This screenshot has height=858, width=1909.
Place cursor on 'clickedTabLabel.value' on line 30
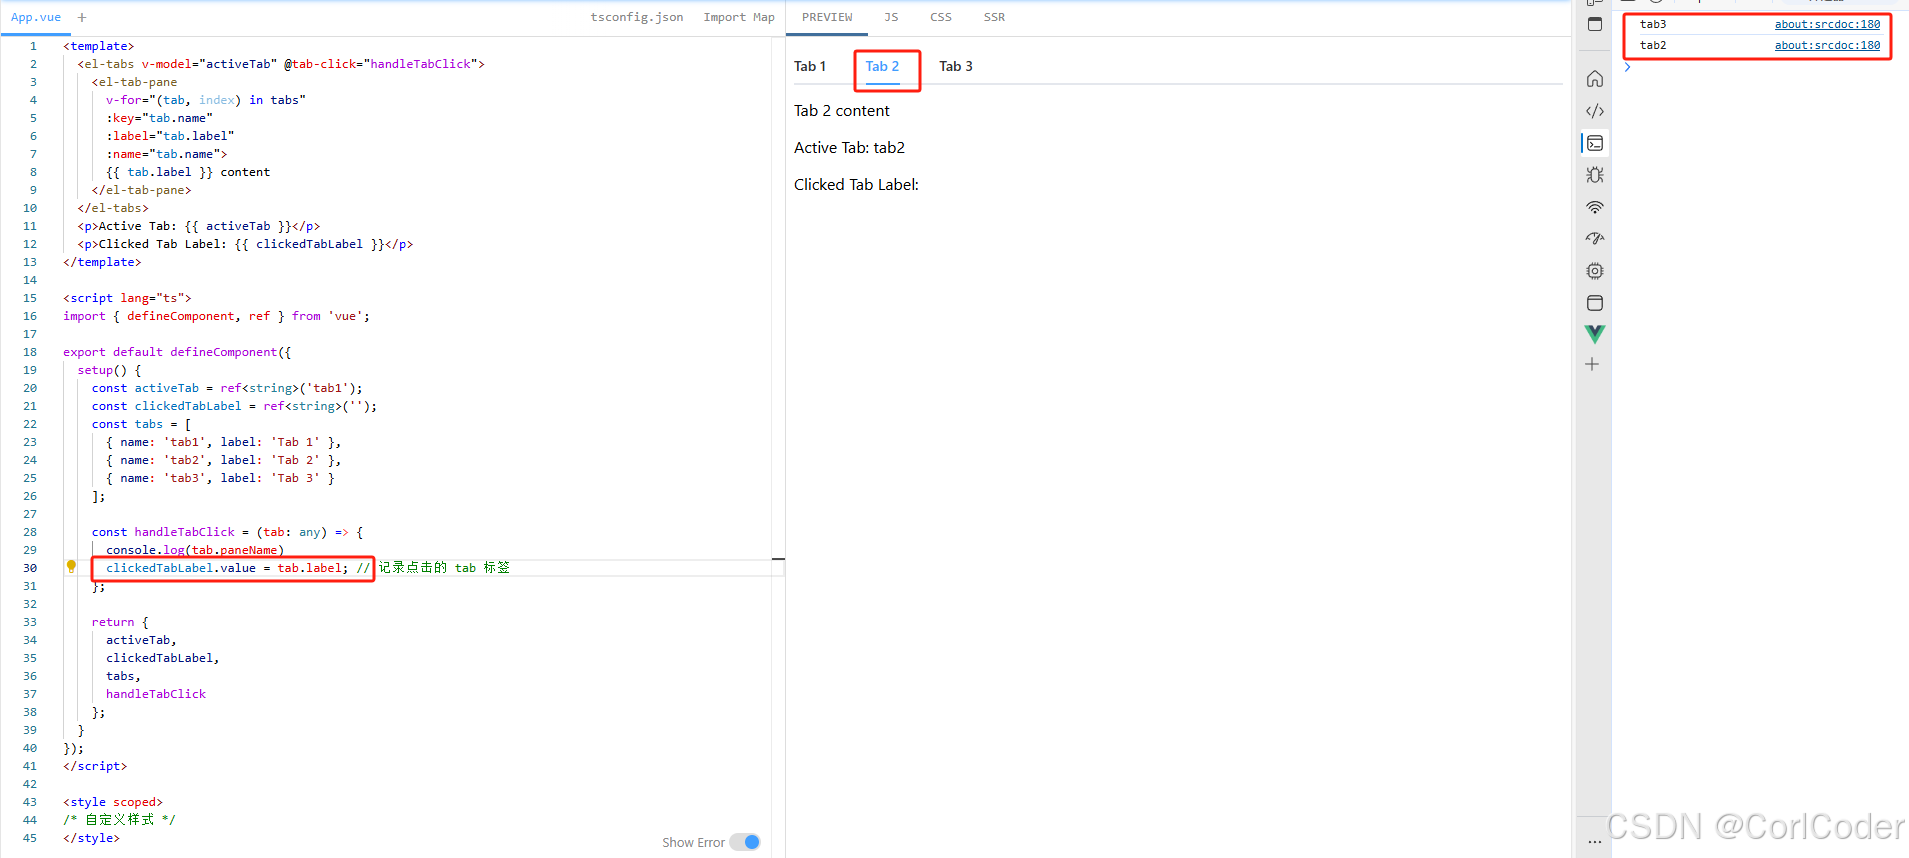181,568
